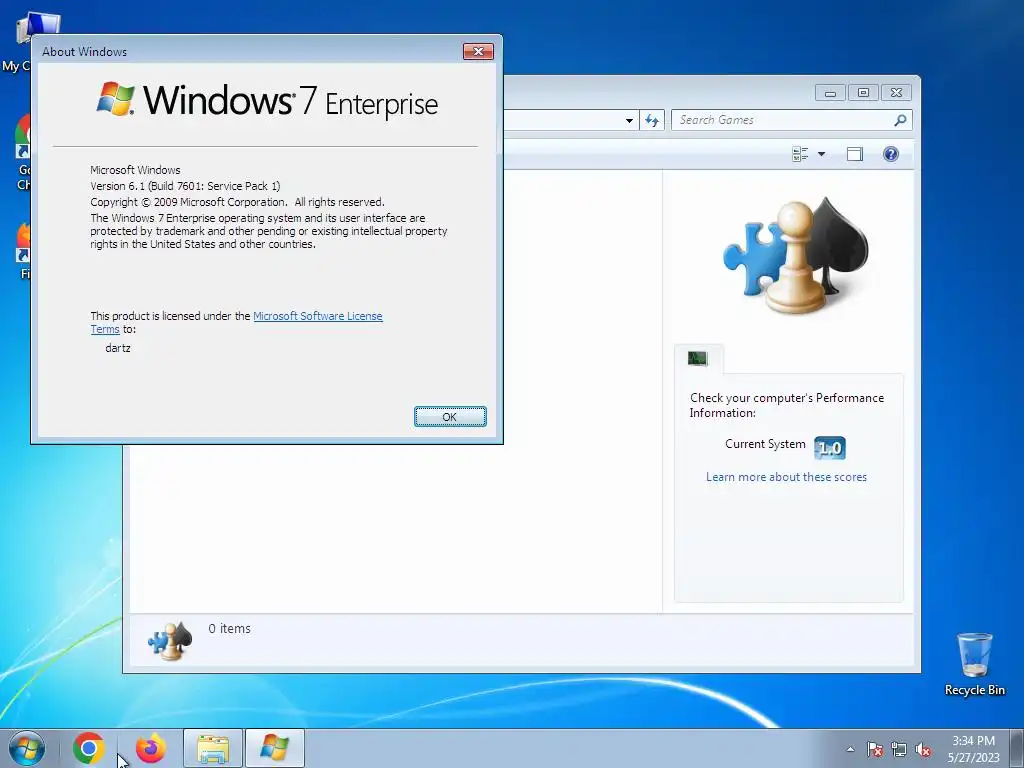1024x768 pixels.
Task: Select the Google Chrome desktop shortcut
Action: [23, 152]
